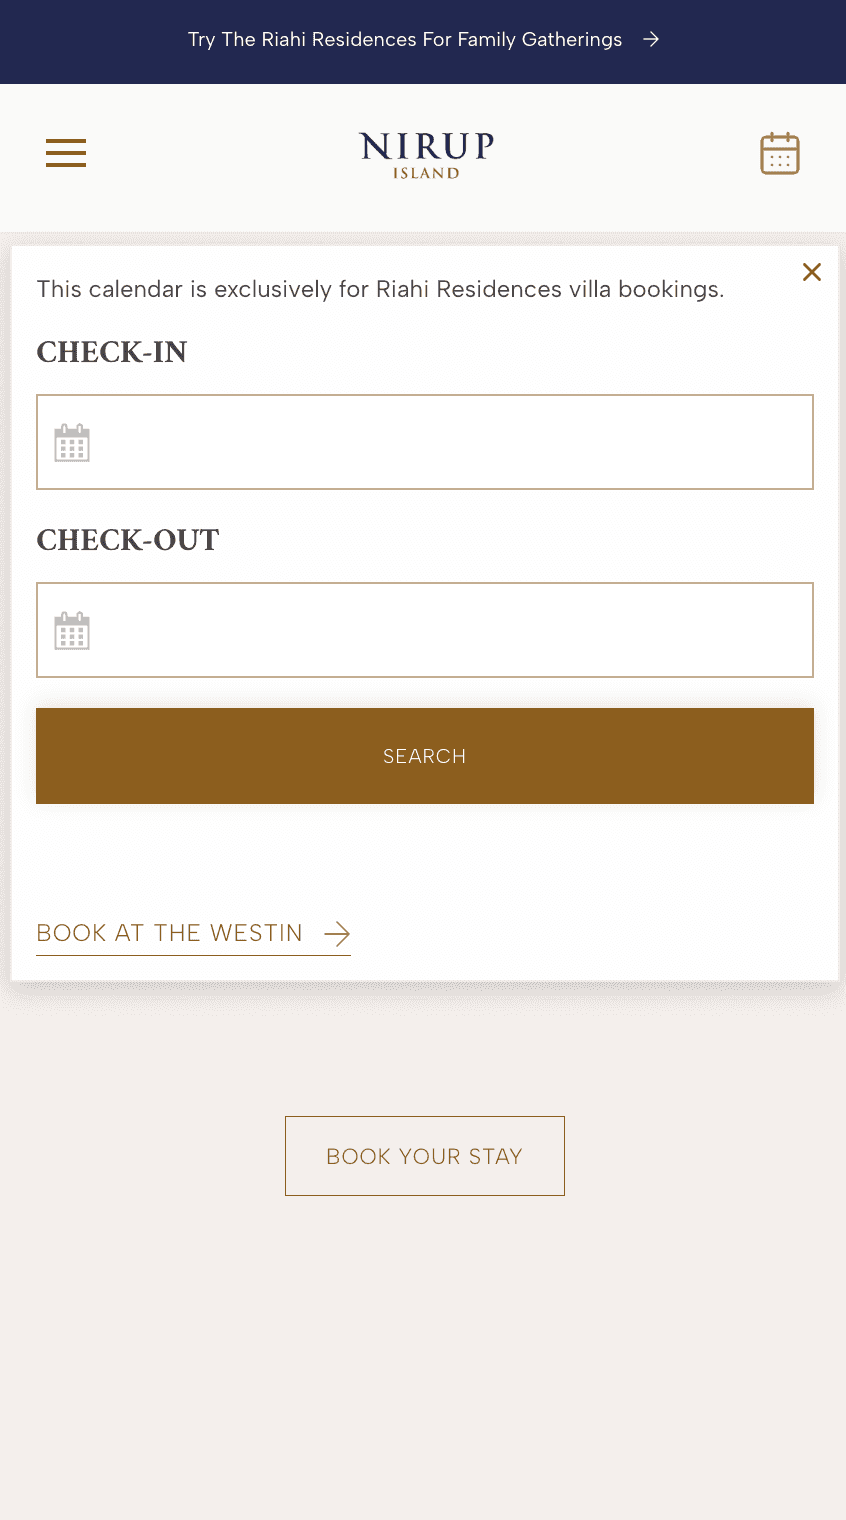
Task: Close the villa booking calendar panel
Action: click(812, 272)
